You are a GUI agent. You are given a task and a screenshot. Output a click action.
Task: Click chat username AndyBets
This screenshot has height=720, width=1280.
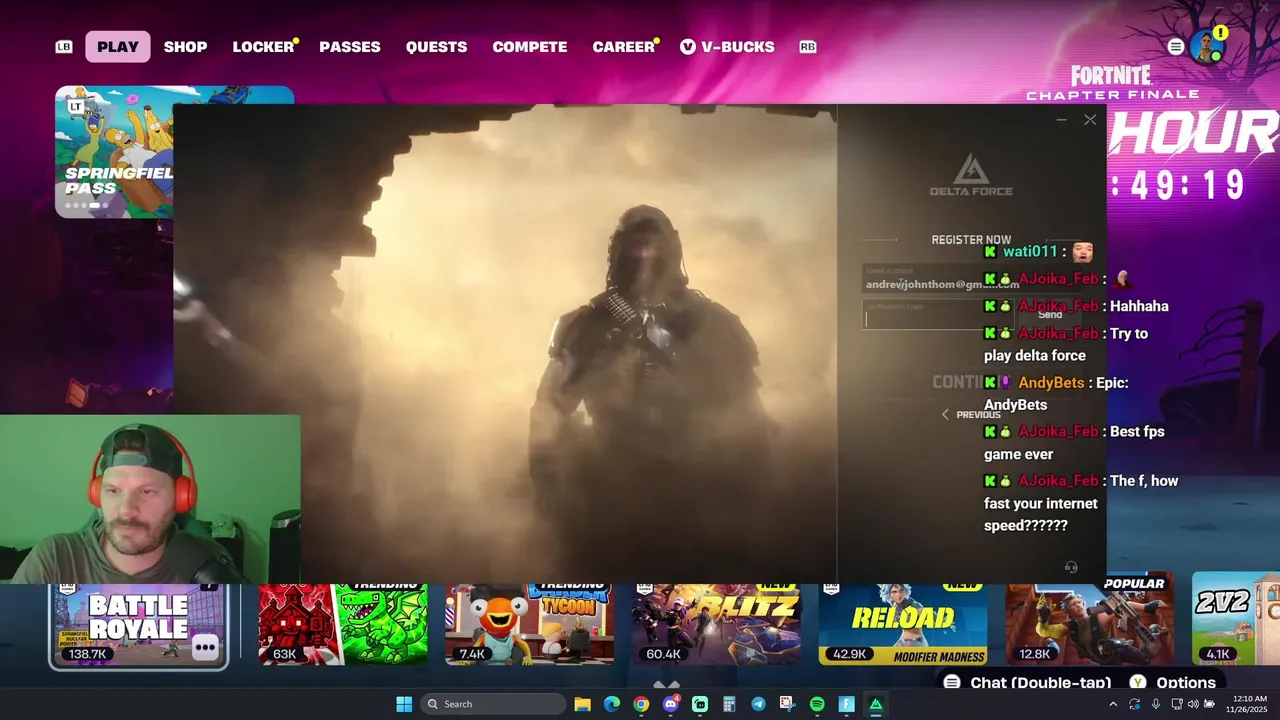[x=1051, y=383]
